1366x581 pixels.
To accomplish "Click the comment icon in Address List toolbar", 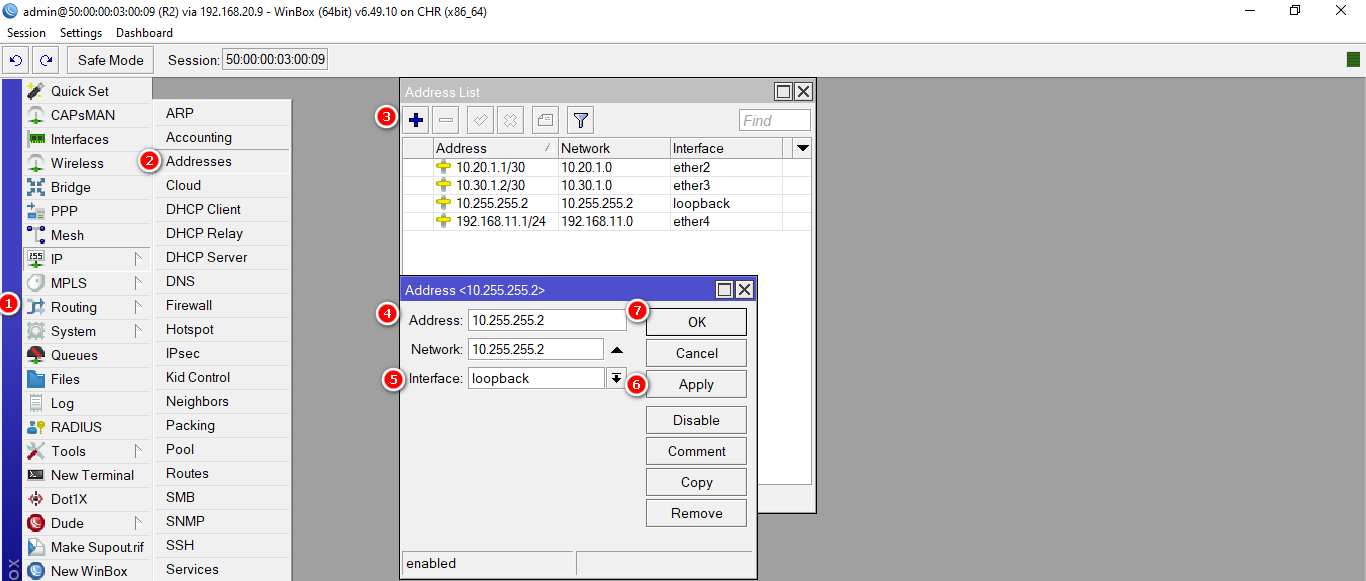I will pos(544,121).
